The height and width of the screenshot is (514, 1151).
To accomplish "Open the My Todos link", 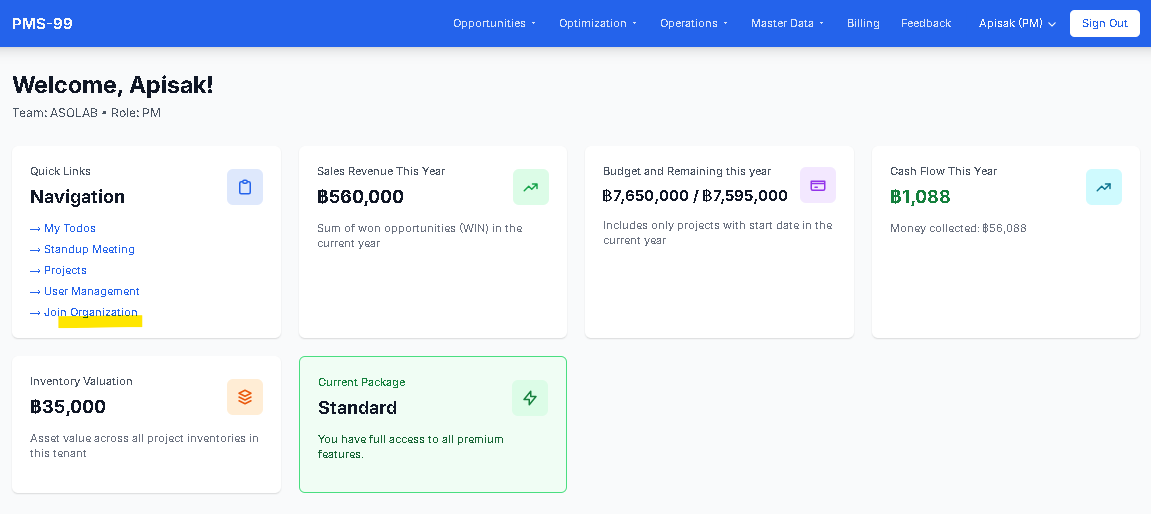I will (69, 228).
